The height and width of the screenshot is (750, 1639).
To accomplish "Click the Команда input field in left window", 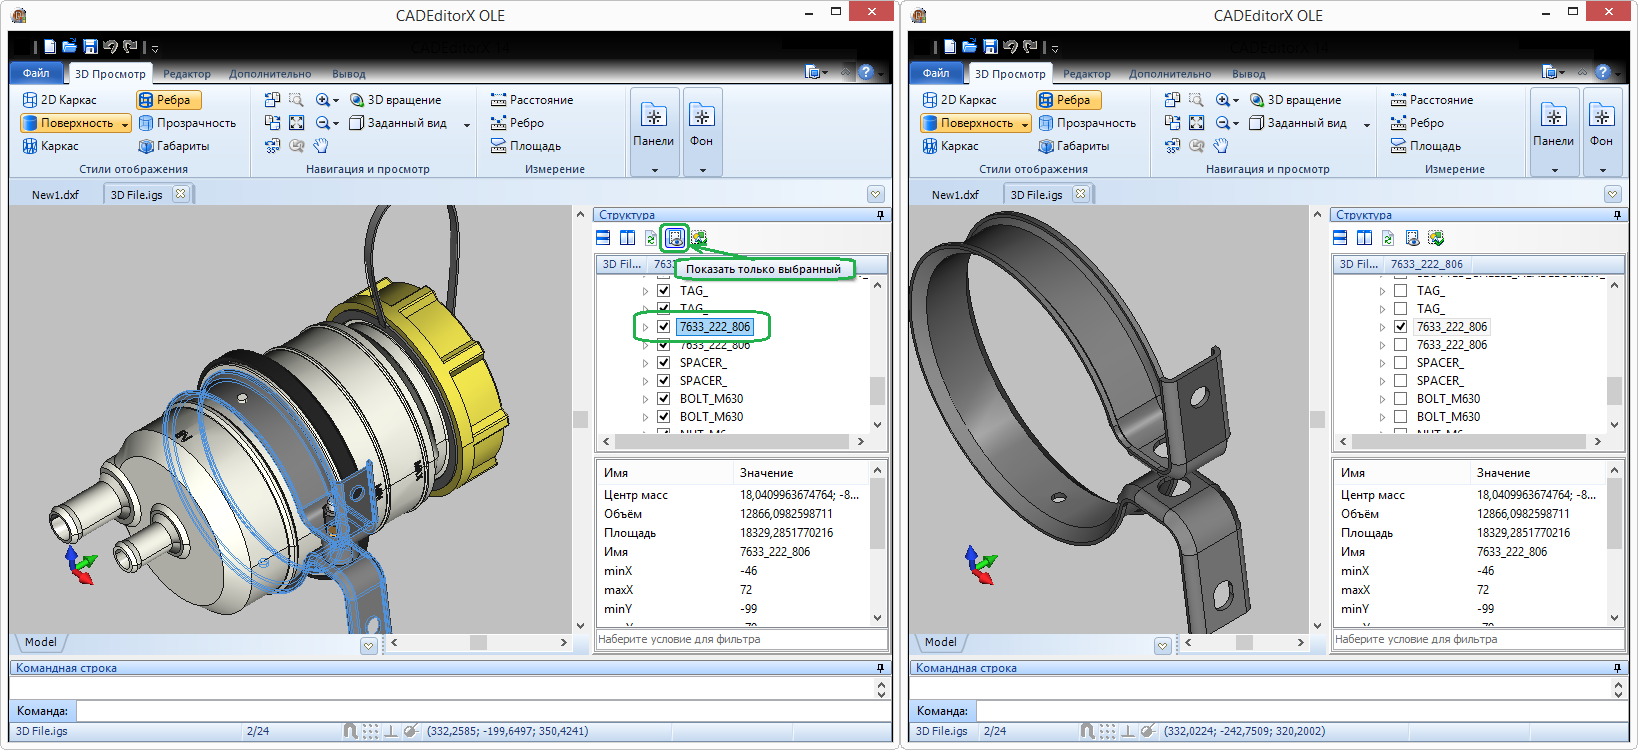I will click(x=480, y=711).
